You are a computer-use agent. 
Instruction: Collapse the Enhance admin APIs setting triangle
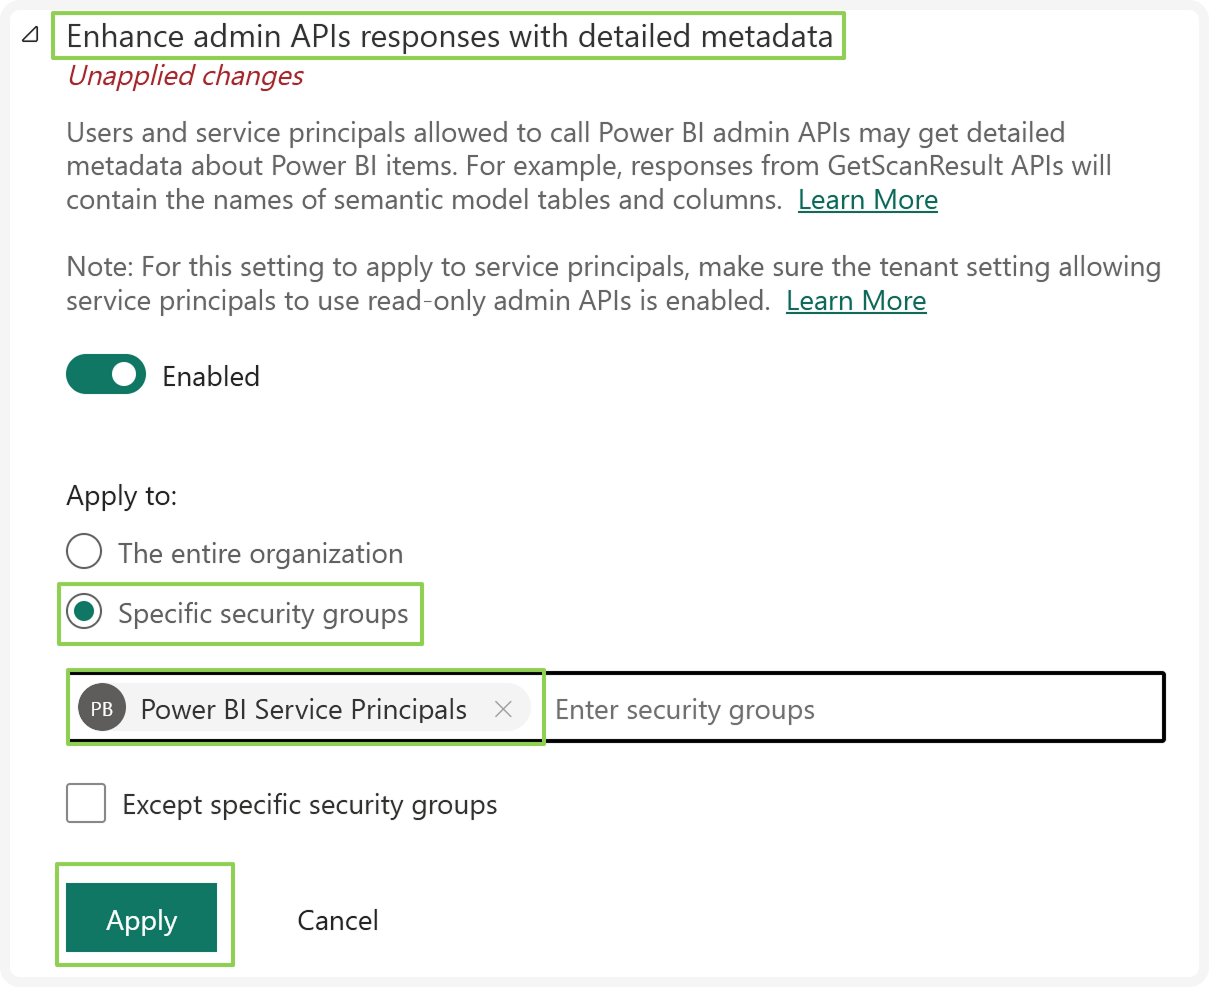point(31,36)
